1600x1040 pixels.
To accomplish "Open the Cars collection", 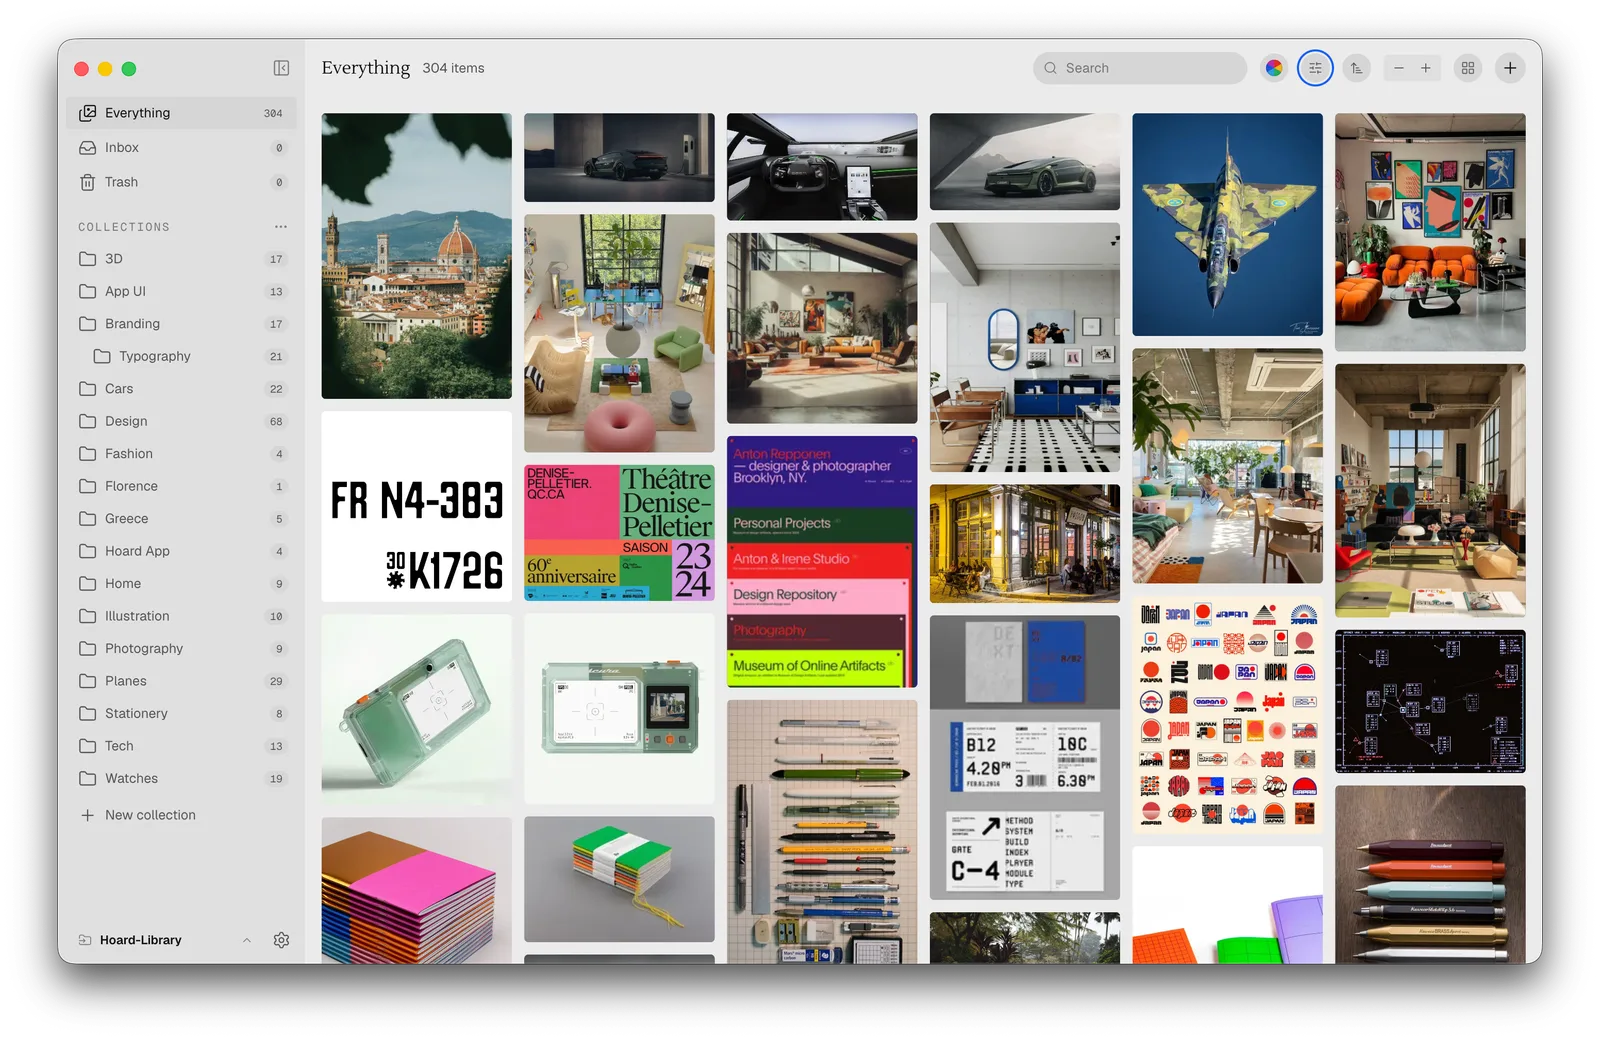I will (x=182, y=389).
